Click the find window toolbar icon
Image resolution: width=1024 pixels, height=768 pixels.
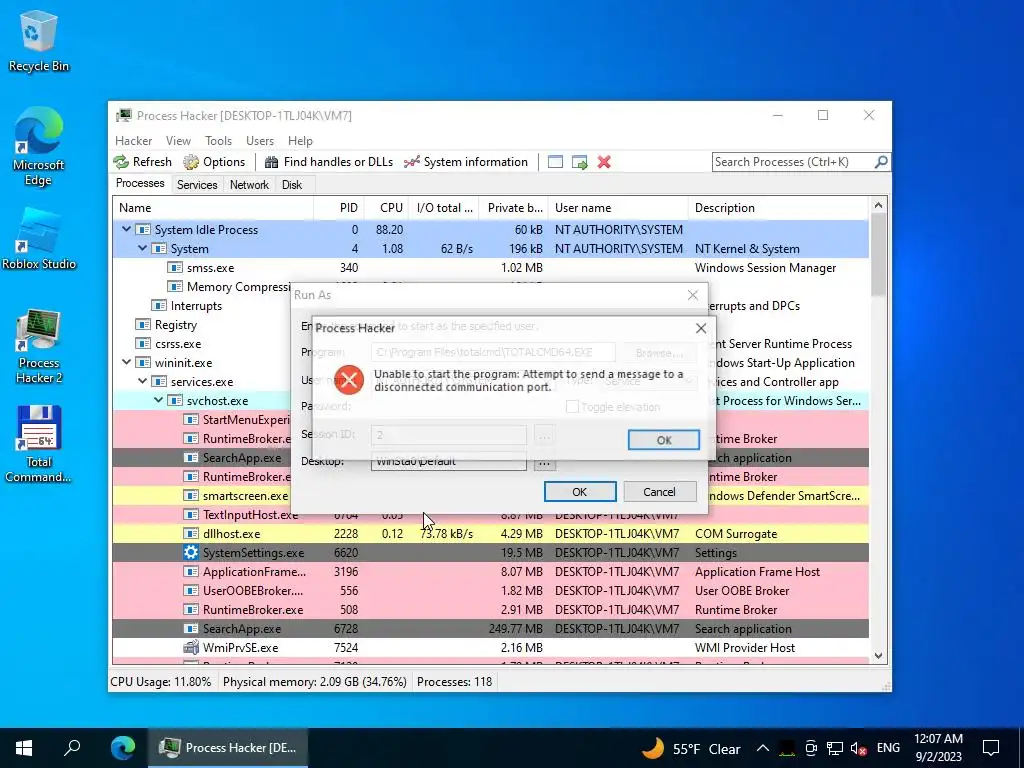[x=555, y=162]
